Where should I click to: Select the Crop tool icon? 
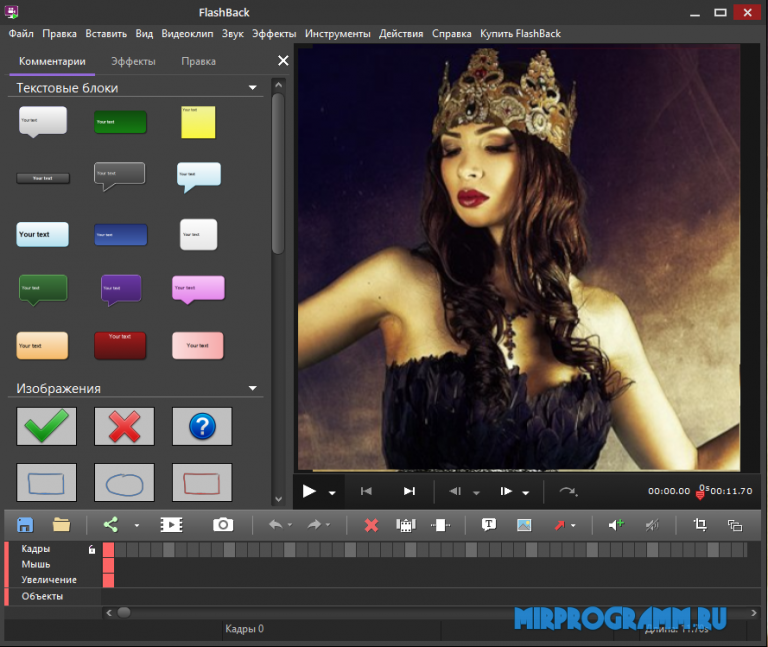700,524
